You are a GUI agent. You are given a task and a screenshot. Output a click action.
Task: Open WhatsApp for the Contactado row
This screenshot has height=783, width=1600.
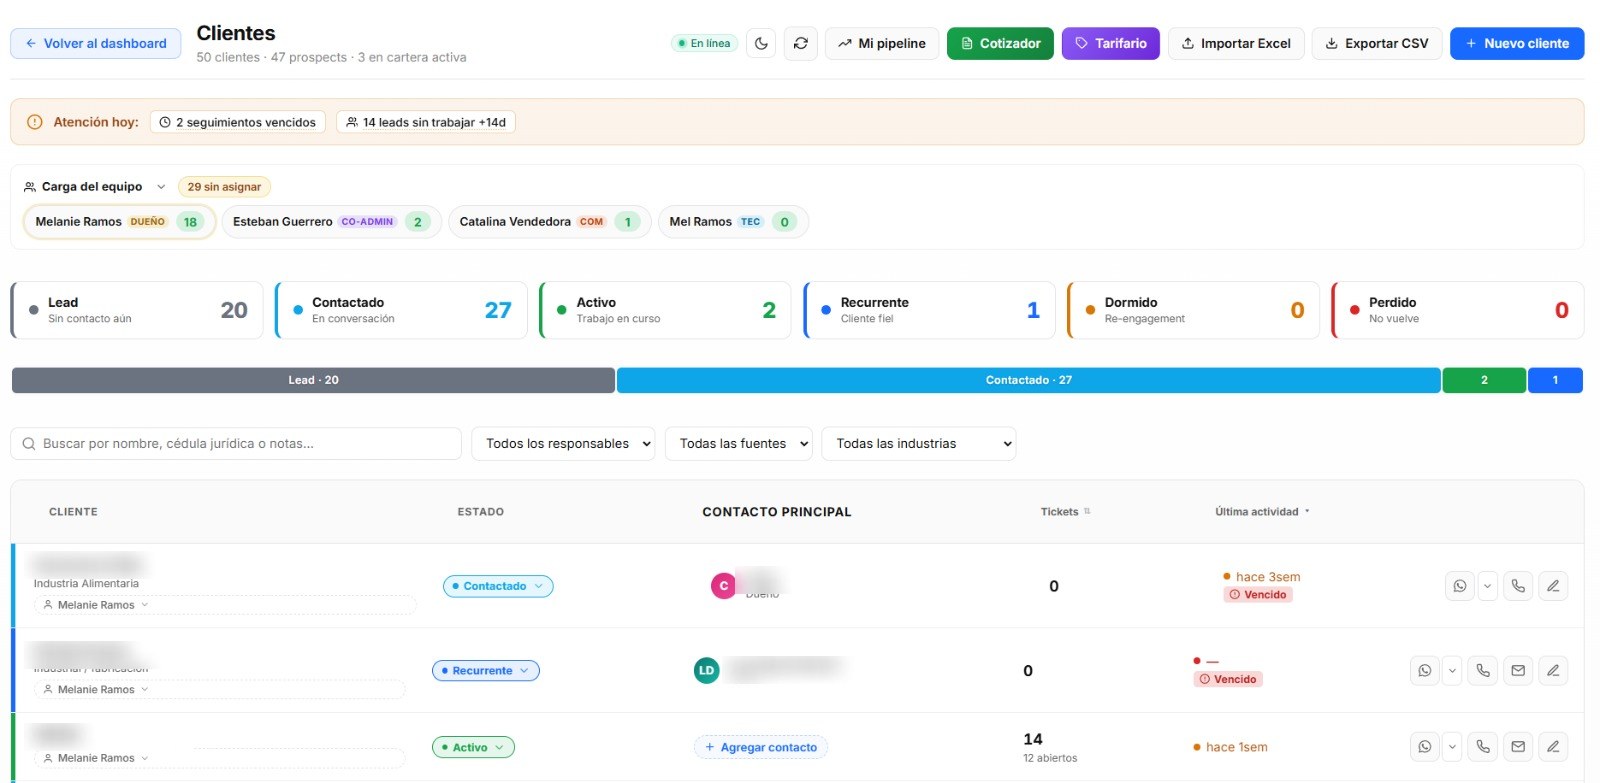(x=1460, y=586)
